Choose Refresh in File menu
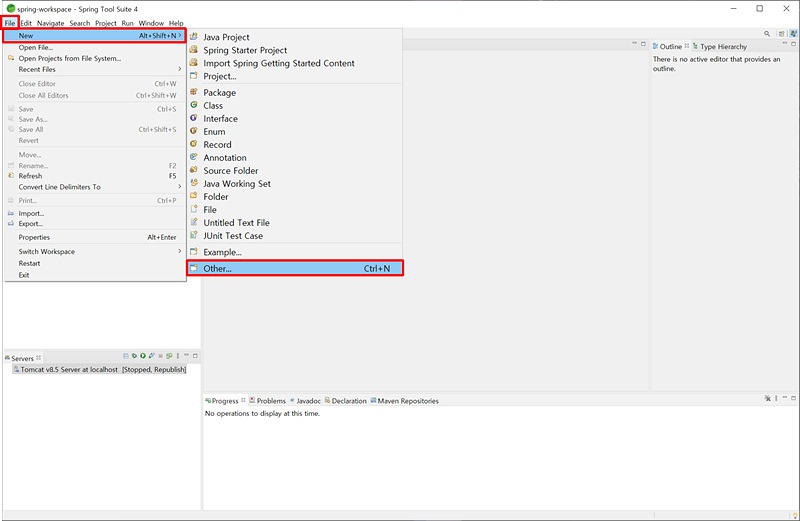This screenshot has width=800, height=521. coord(95,176)
